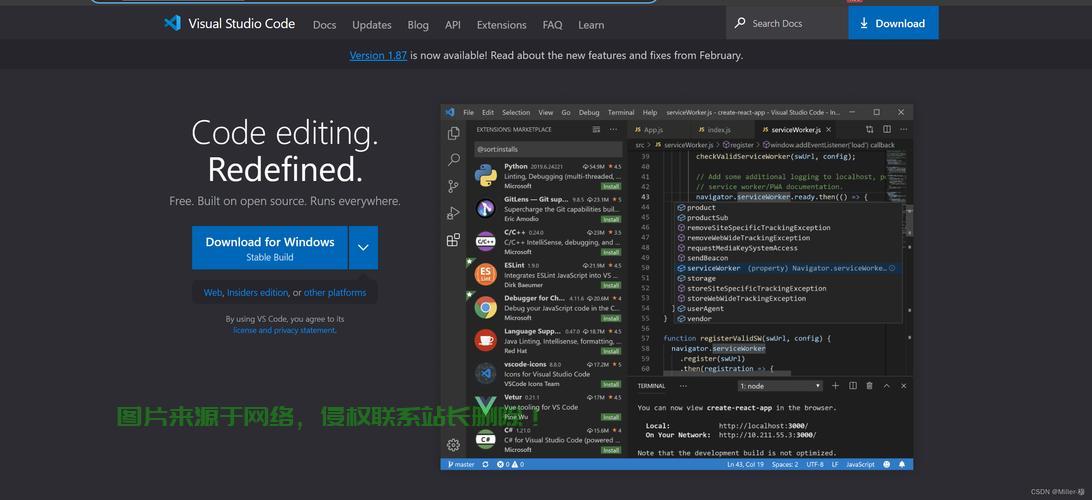The height and width of the screenshot is (500, 1092).
Task: Click the @sort:installs extensions search box
Action: click(547, 149)
